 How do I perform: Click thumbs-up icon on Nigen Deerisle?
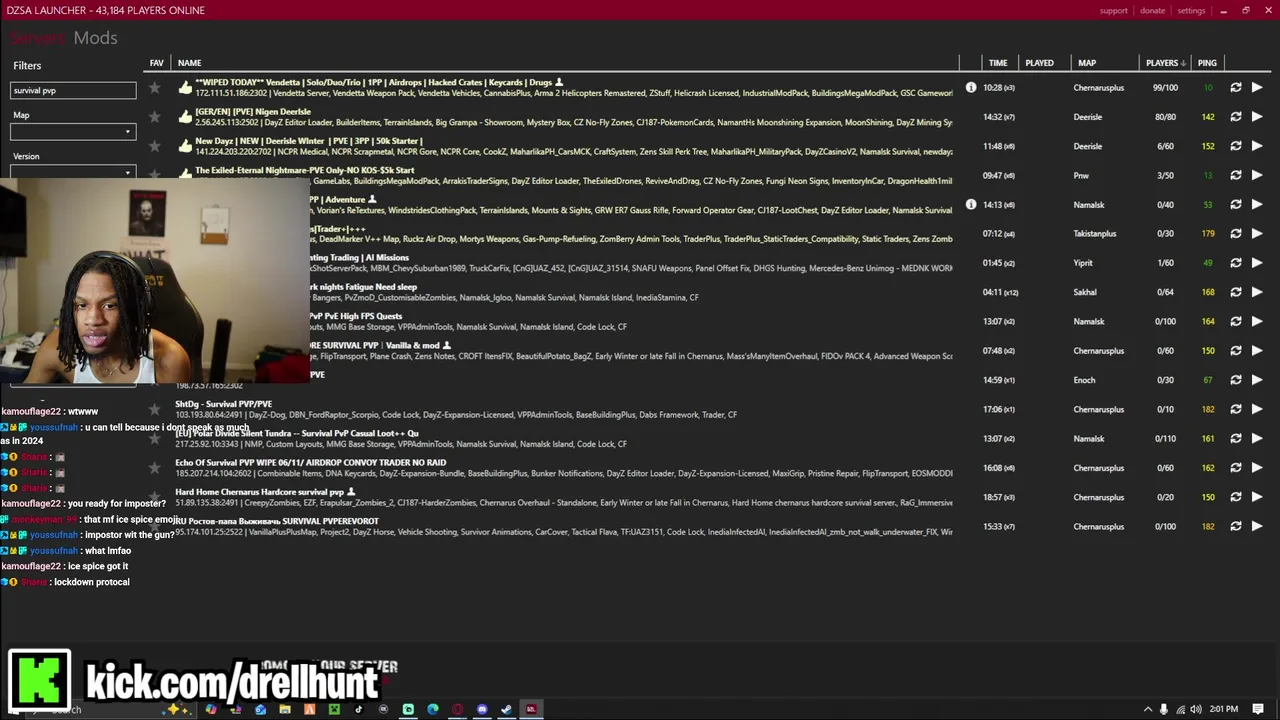(x=185, y=117)
